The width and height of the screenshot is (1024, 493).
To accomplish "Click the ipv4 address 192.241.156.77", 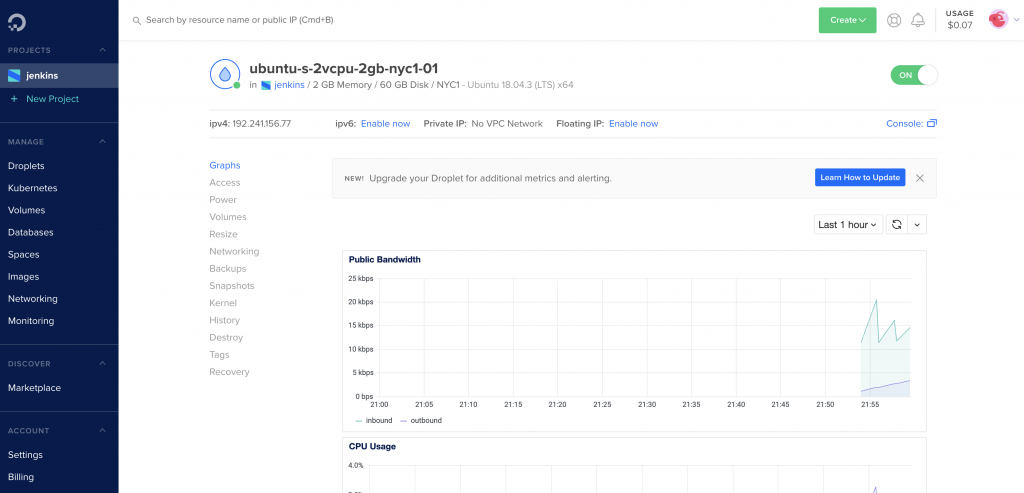I will coord(261,123).
